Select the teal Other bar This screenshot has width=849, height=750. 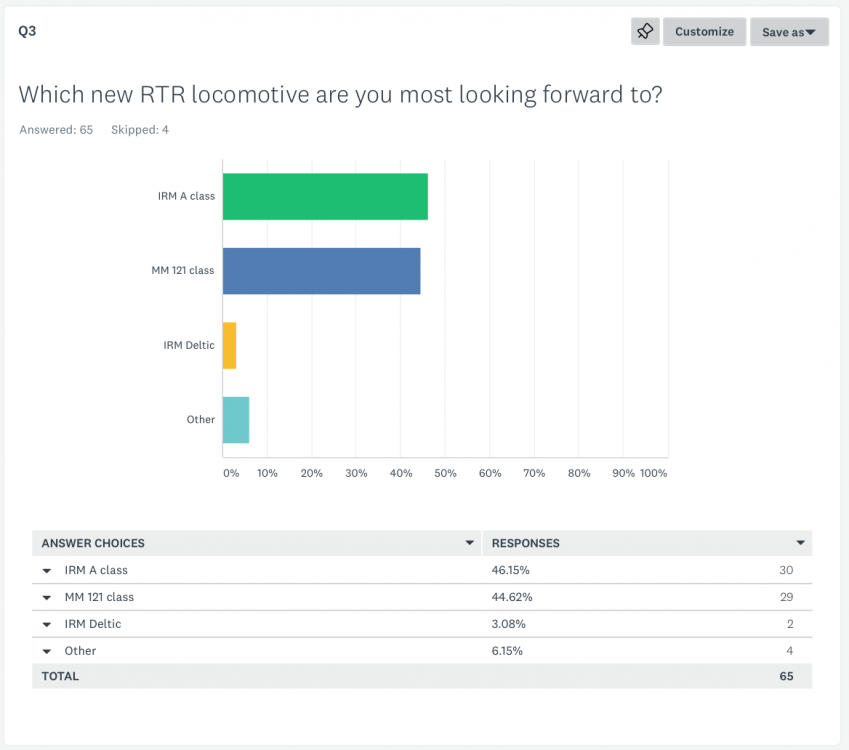pos(235,420)
